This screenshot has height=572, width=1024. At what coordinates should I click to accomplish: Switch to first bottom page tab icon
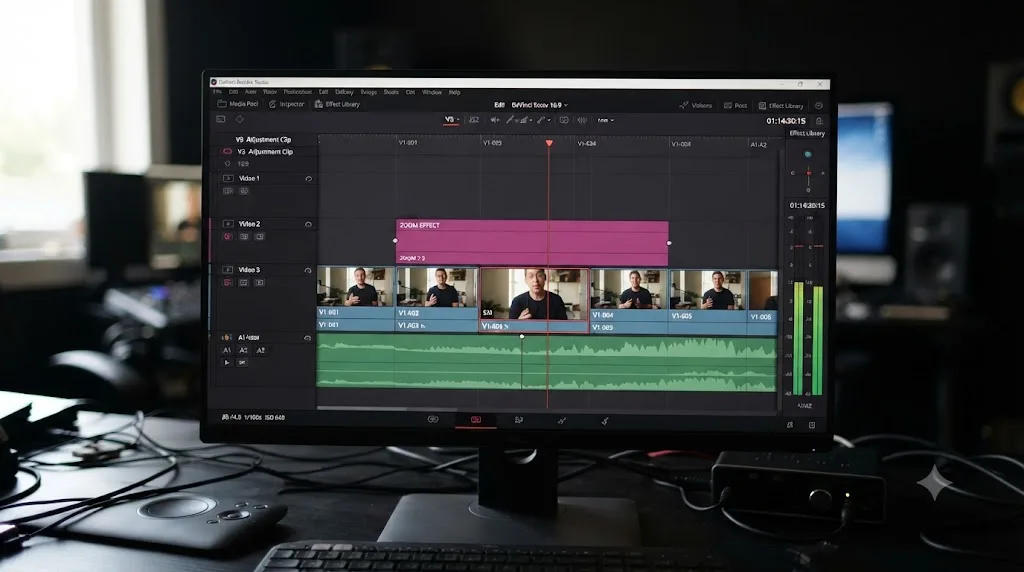[432, 420]
